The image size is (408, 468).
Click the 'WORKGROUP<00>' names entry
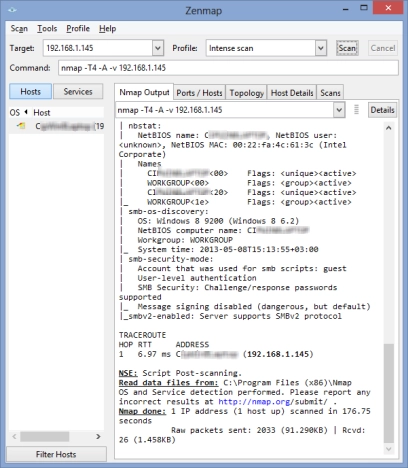[178, 183]
